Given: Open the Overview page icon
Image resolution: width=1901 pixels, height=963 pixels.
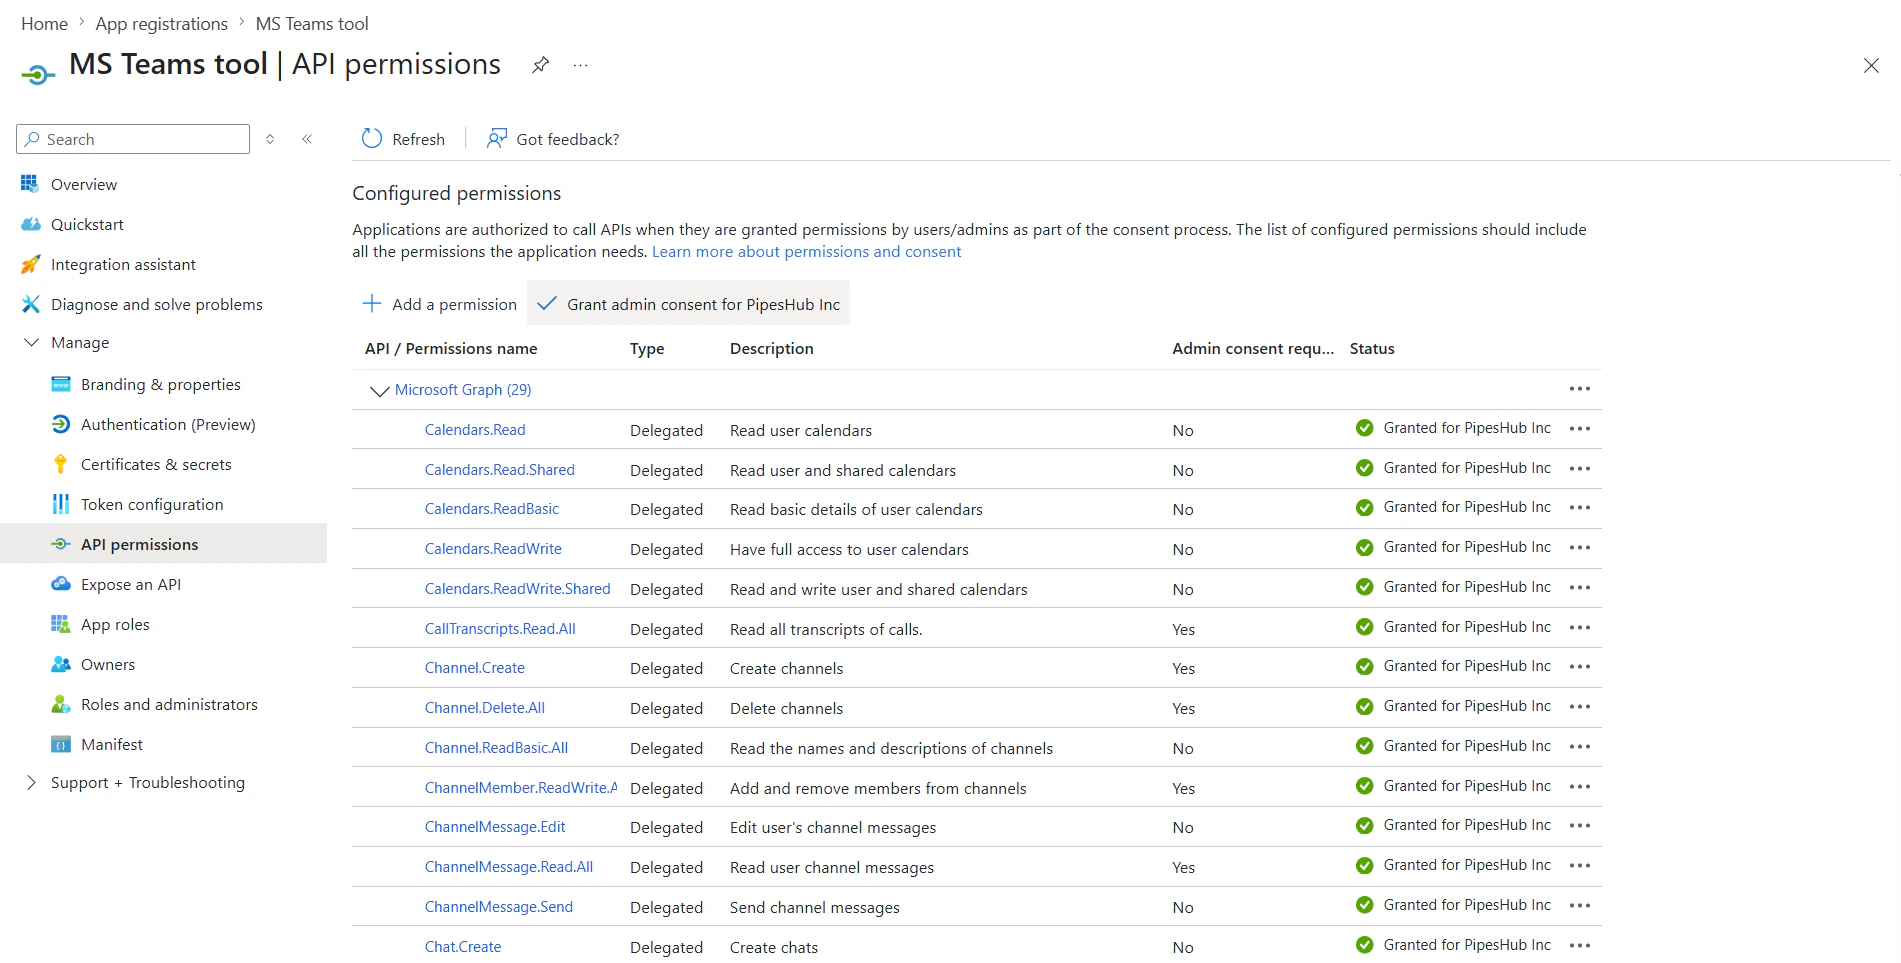Looking at the screenshot, I should 31,184.
